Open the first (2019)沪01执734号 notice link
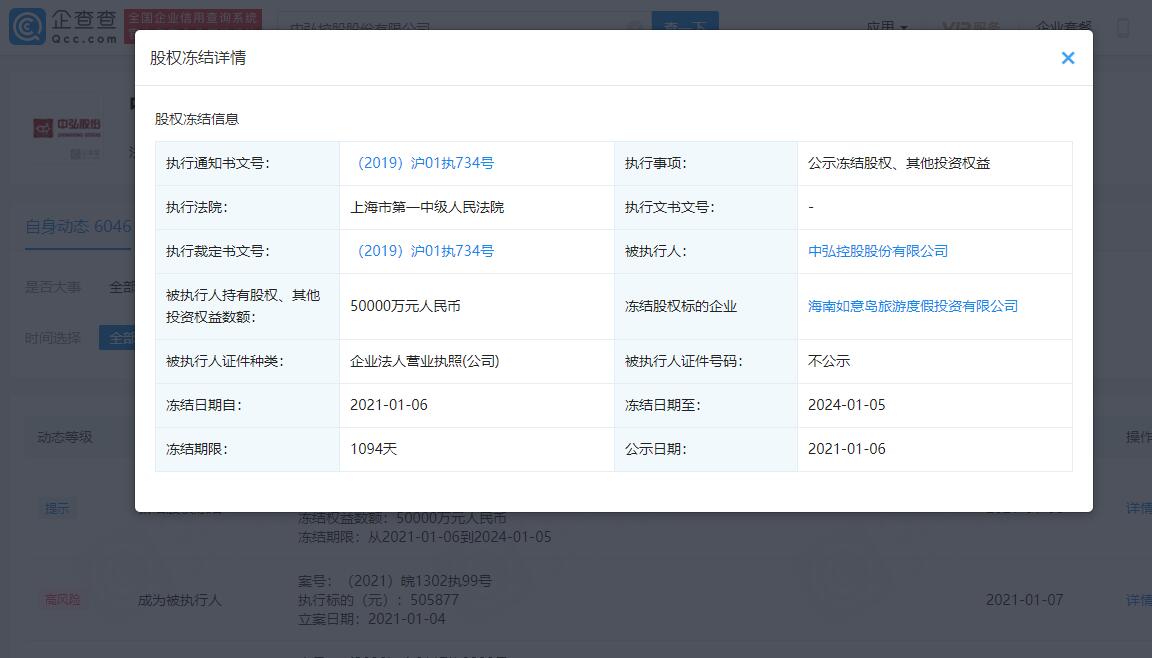This screenshot has height=658, width=1152. (x=425, y=163)
